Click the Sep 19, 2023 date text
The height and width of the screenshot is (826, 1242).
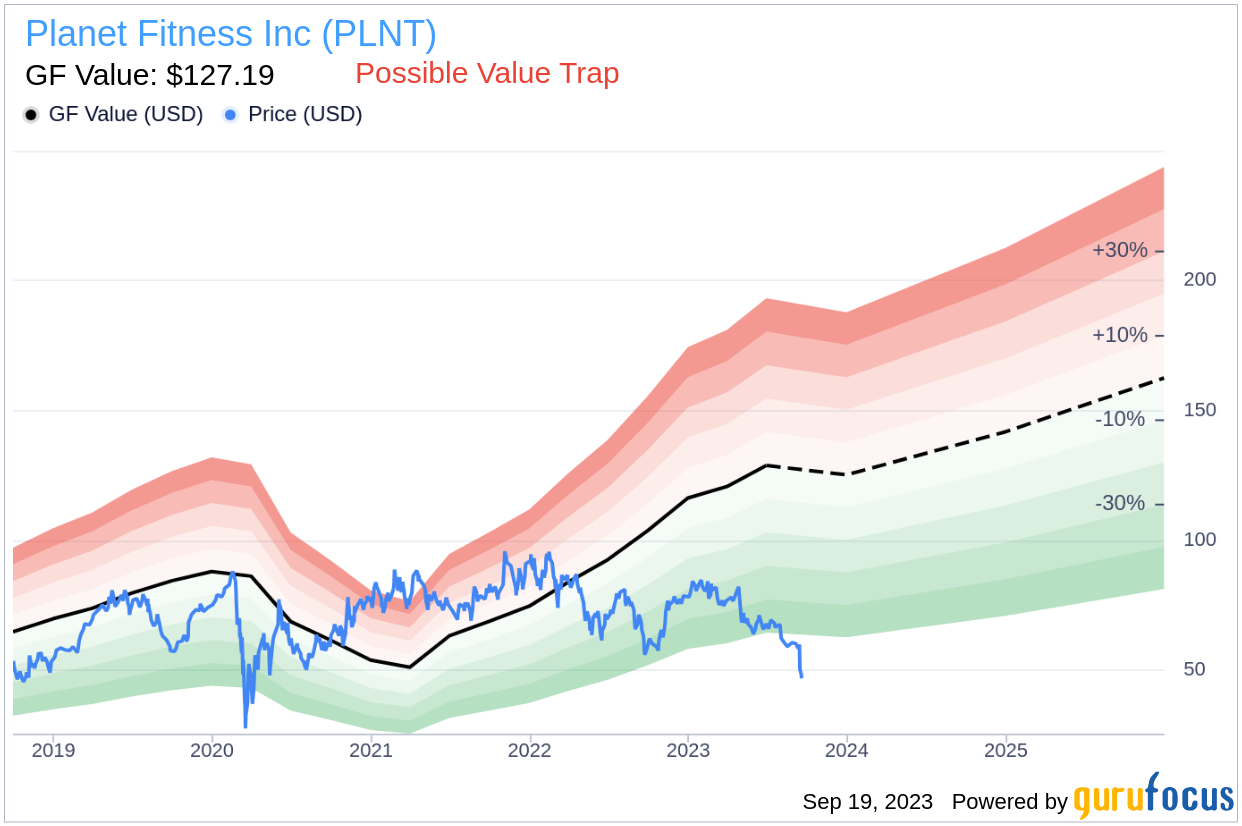pos(868,802)
